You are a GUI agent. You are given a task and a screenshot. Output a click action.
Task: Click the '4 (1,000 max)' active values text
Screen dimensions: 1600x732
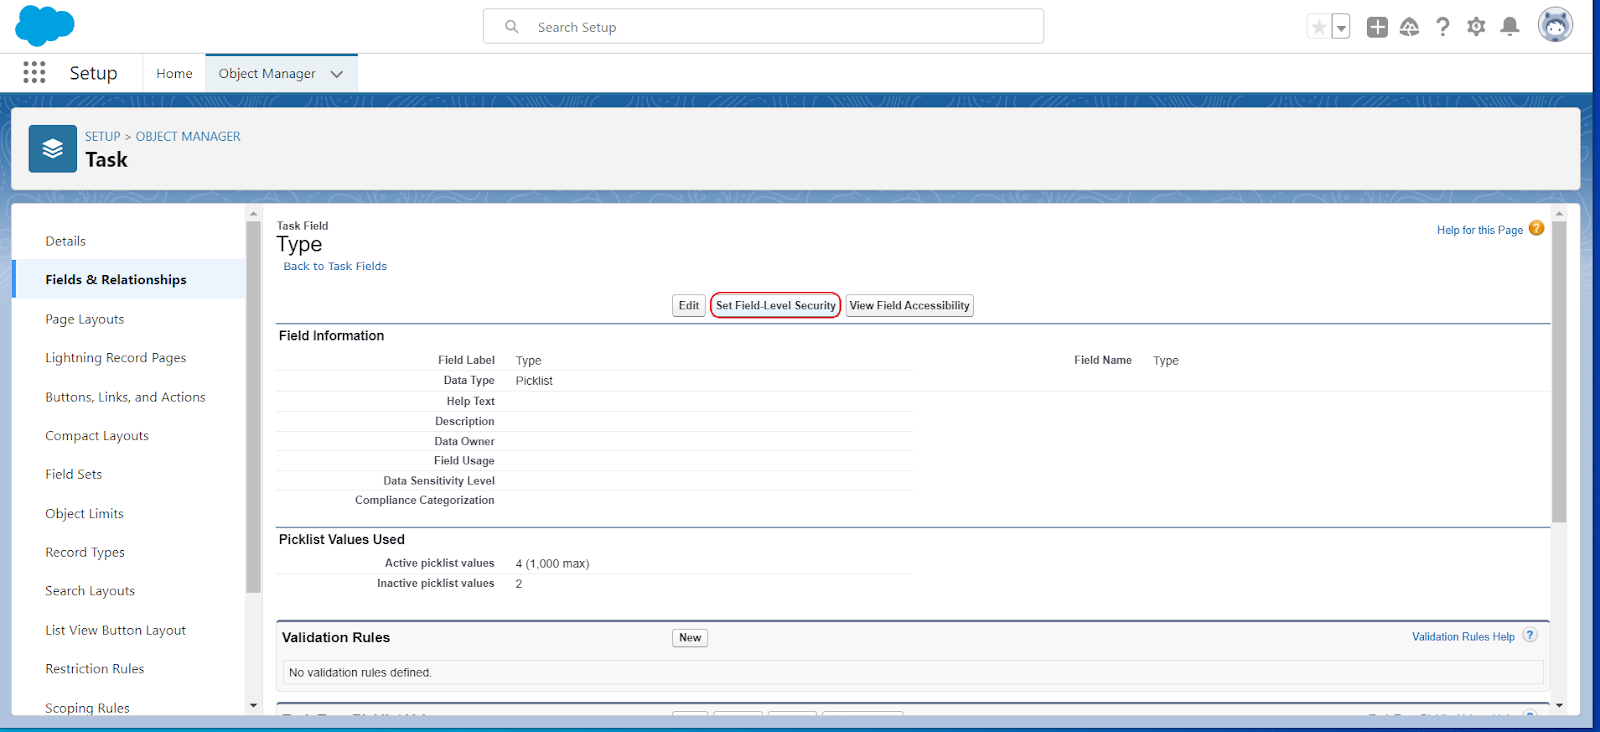click(x=552, y=564)
